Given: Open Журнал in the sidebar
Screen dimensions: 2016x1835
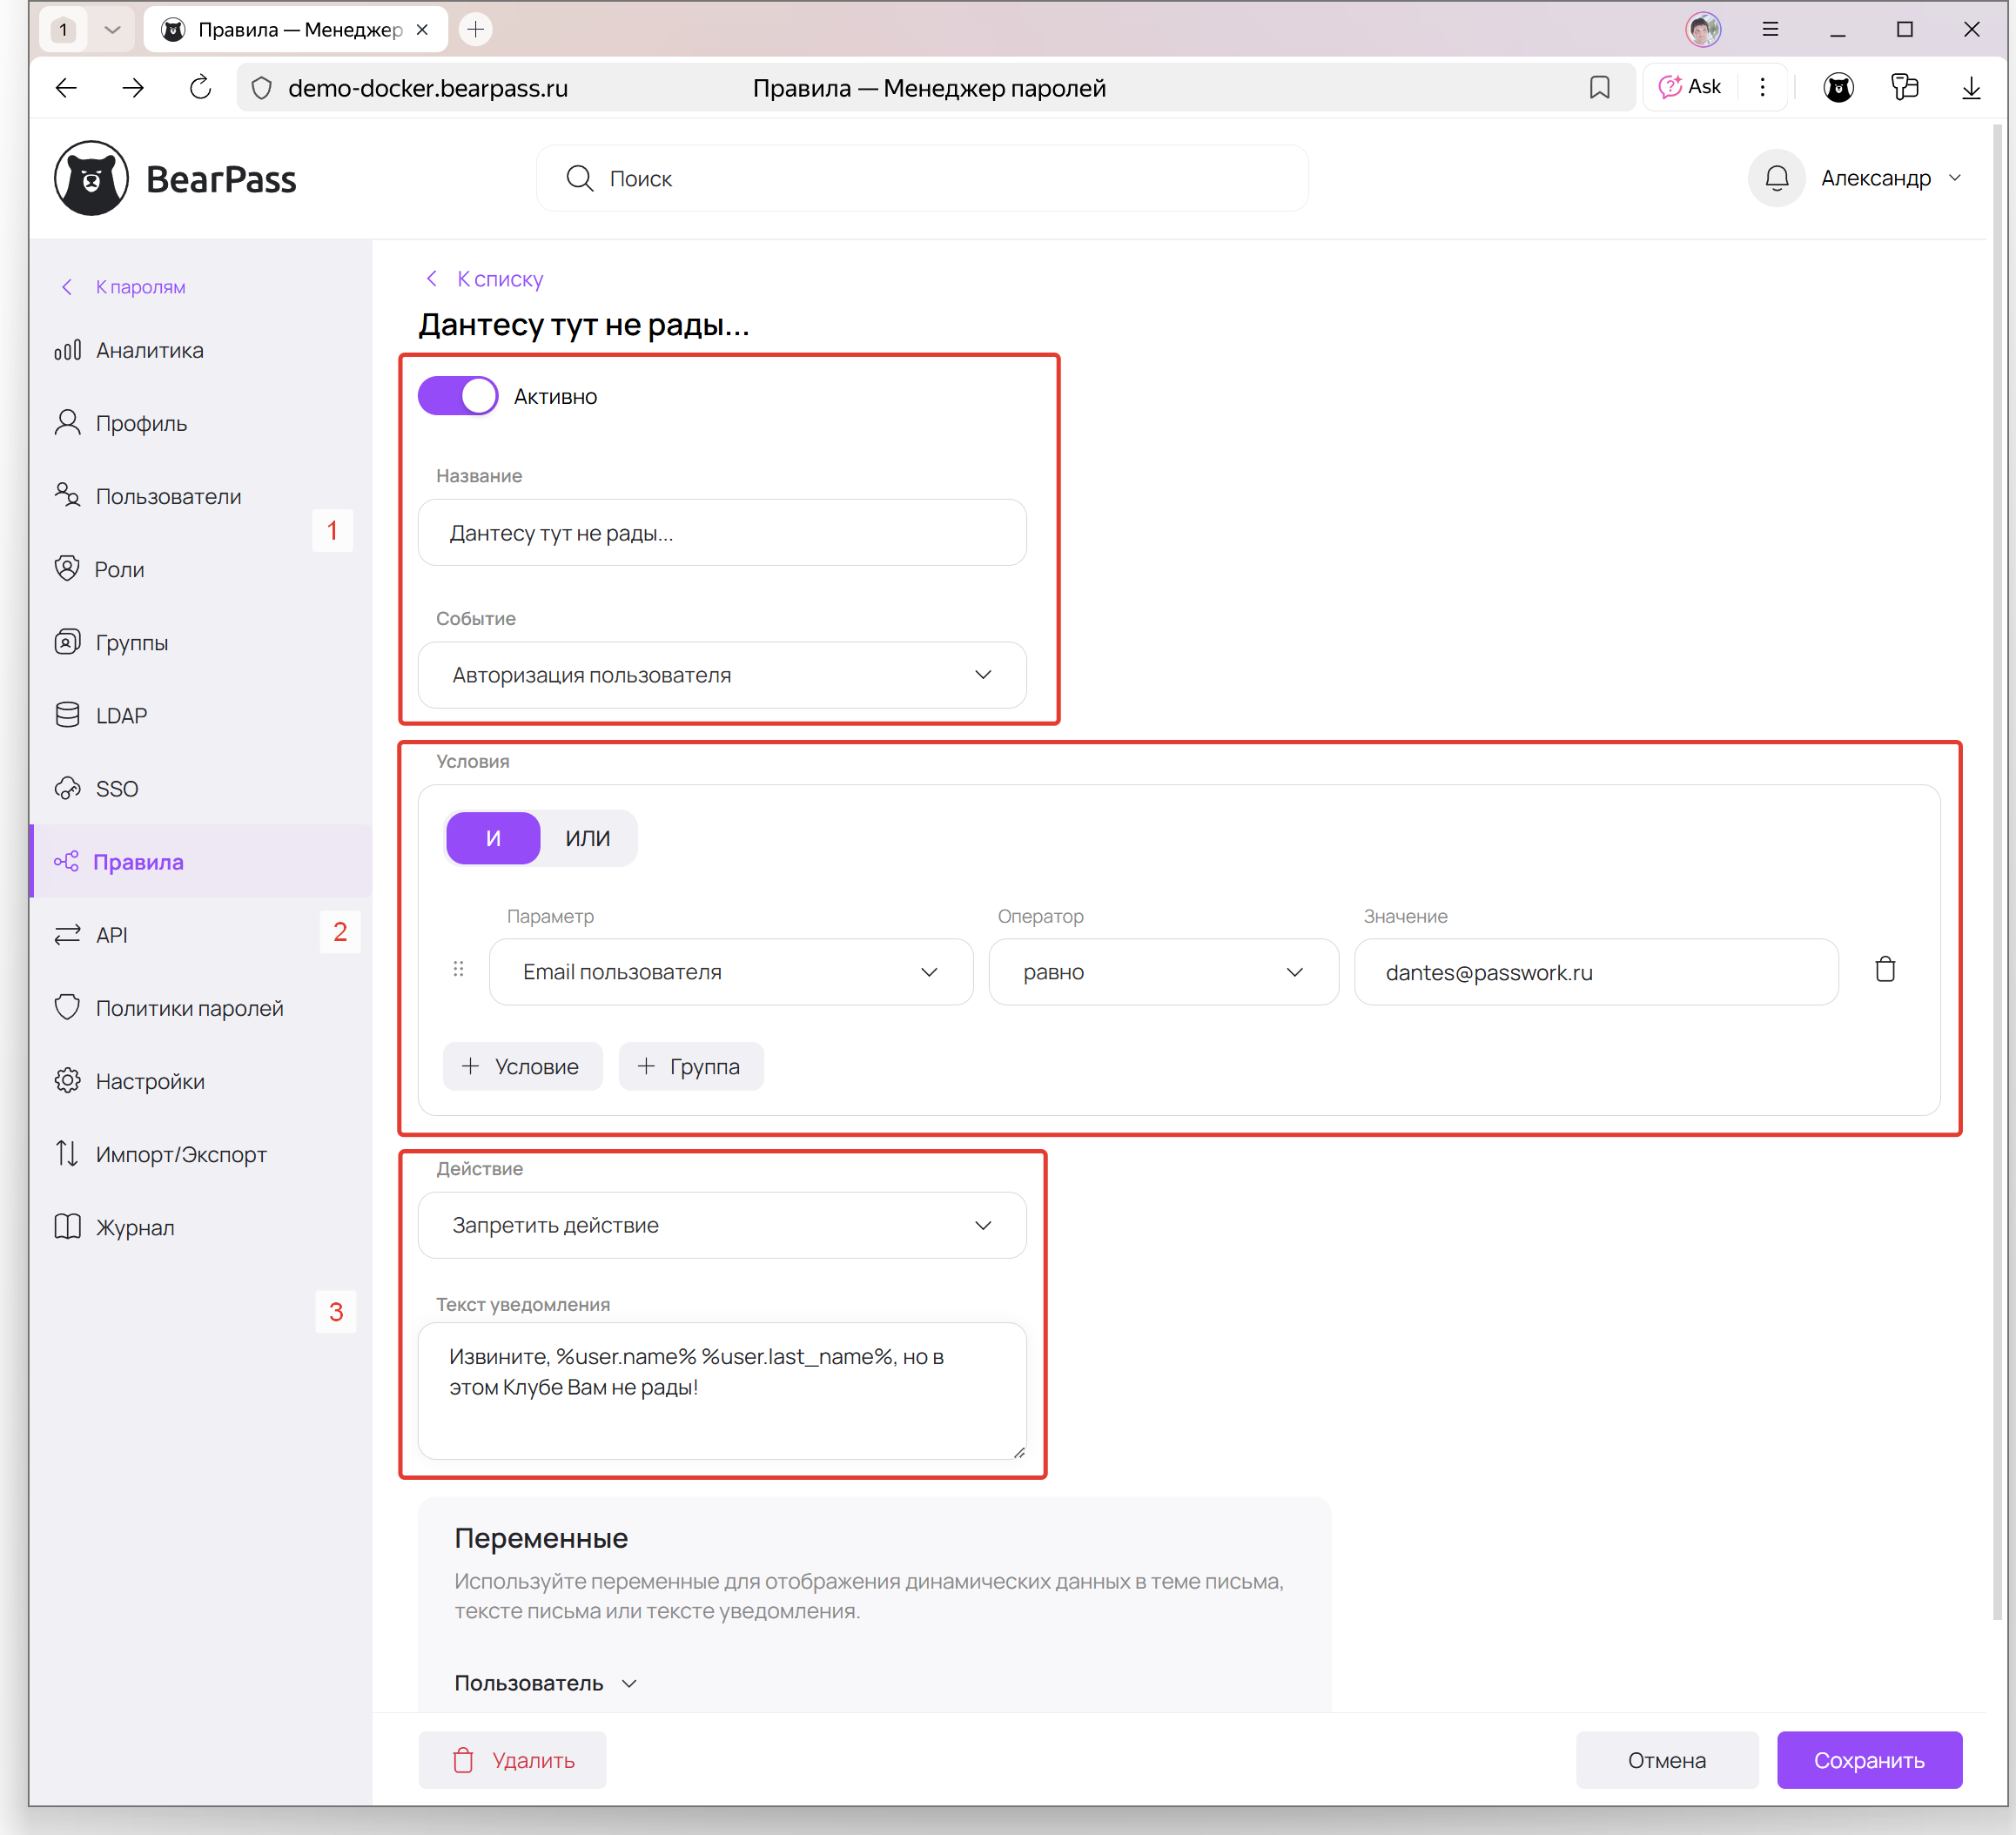Looking at the screenshot, I should [135, 1227].
